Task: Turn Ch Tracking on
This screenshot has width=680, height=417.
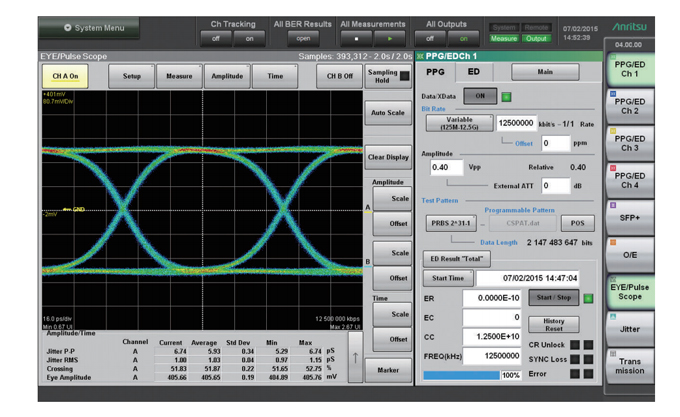Action: click(250, 38)
